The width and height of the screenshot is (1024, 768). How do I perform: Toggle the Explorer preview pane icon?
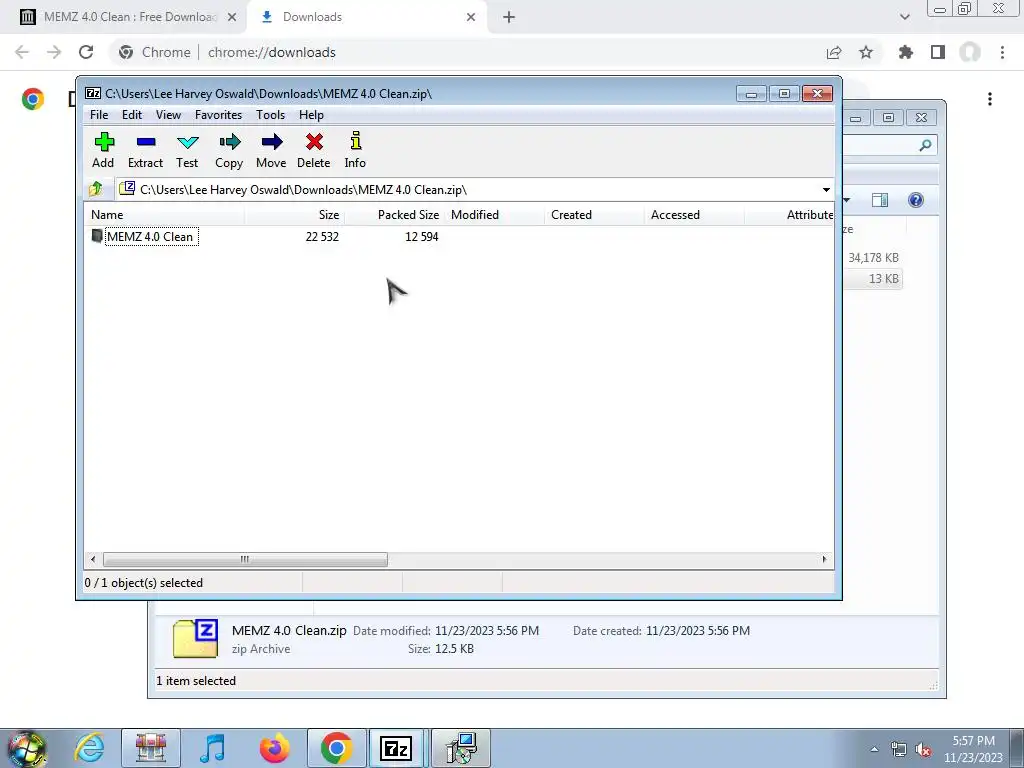[880, 200]
